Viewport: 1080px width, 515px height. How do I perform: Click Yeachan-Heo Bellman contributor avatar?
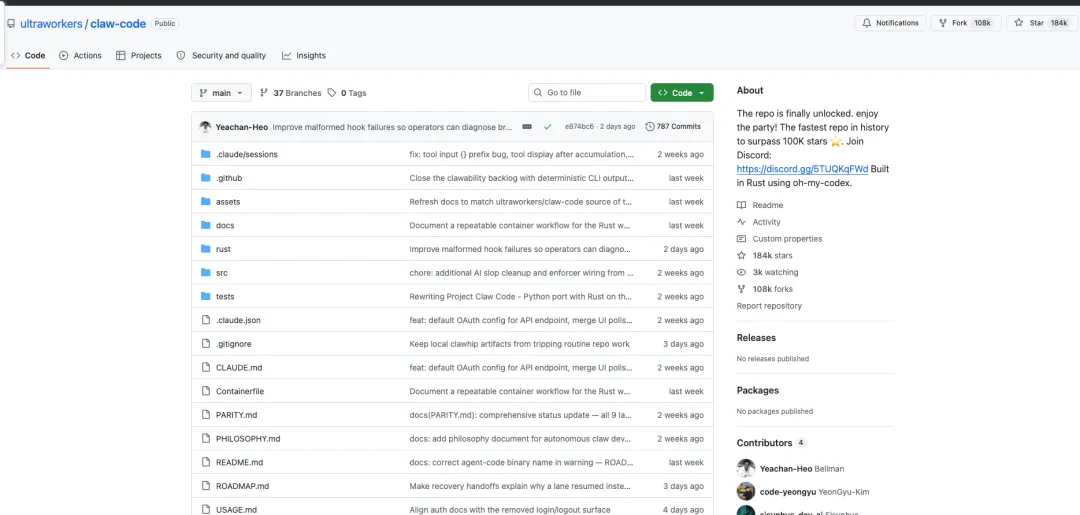[746, 469]
